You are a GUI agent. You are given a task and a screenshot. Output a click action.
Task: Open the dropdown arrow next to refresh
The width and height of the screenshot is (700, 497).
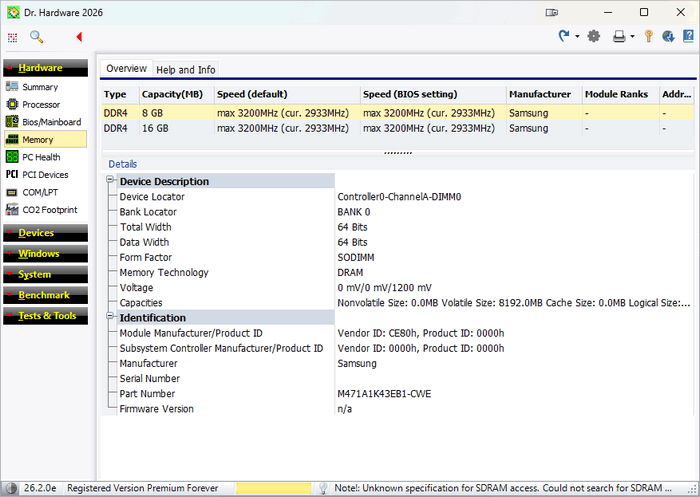click(577, 37)
